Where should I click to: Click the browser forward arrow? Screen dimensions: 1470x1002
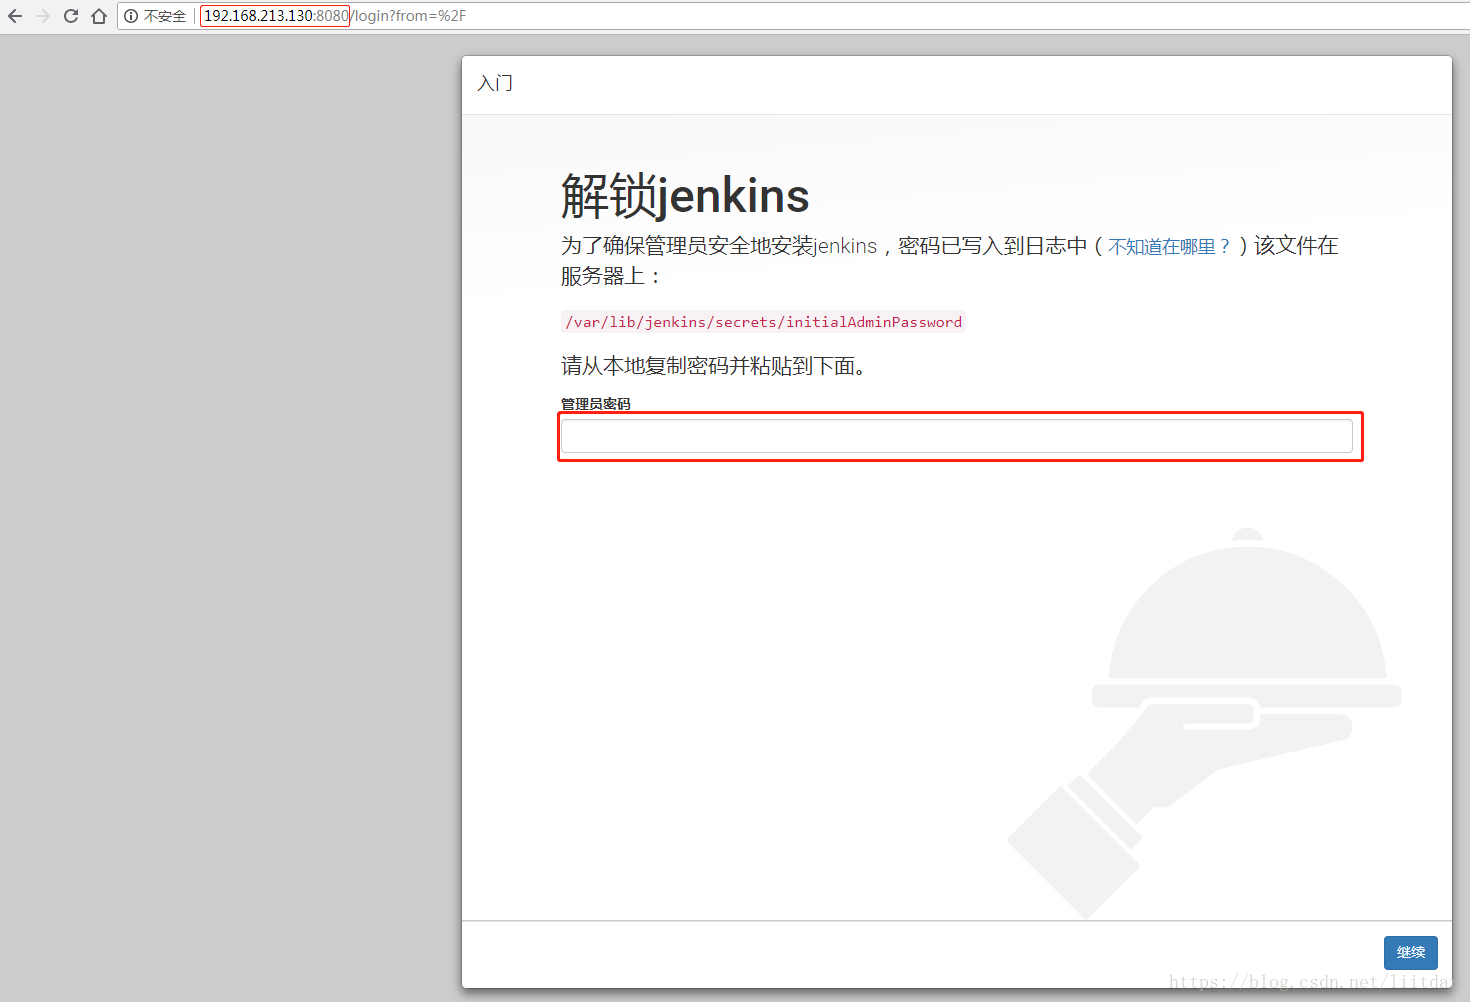pyautogui.click(x=43, y=16)
